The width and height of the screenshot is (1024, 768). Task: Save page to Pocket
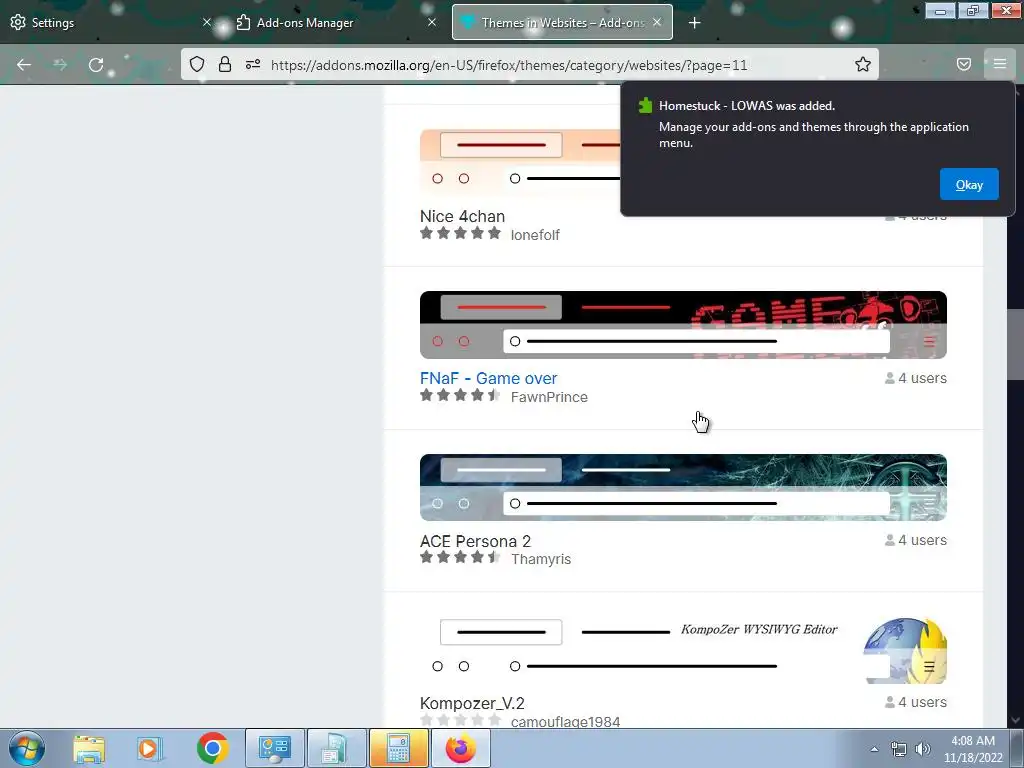(964, 64)
